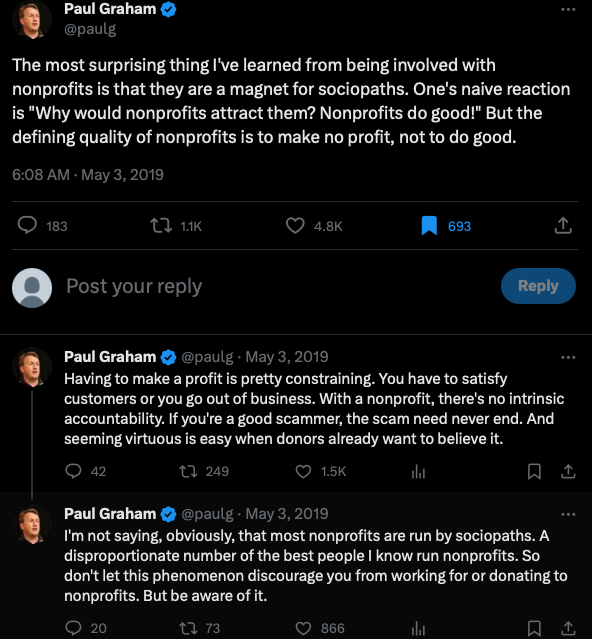592x639 pixels.
Task: Open @paulg handle link in the main tweet
Action: [90, 29]
